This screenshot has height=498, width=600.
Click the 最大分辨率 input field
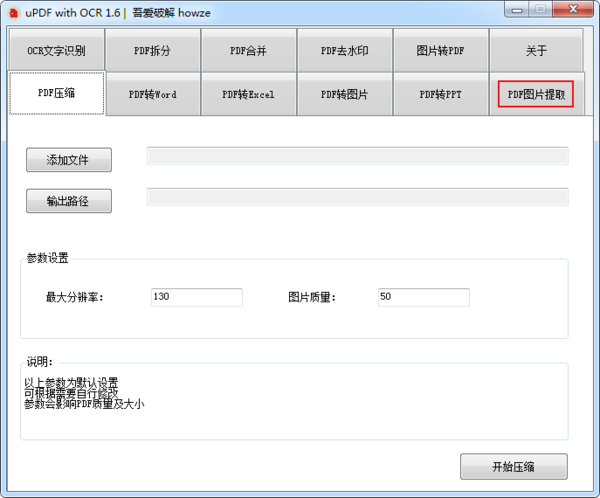click(x=196, y=297)
